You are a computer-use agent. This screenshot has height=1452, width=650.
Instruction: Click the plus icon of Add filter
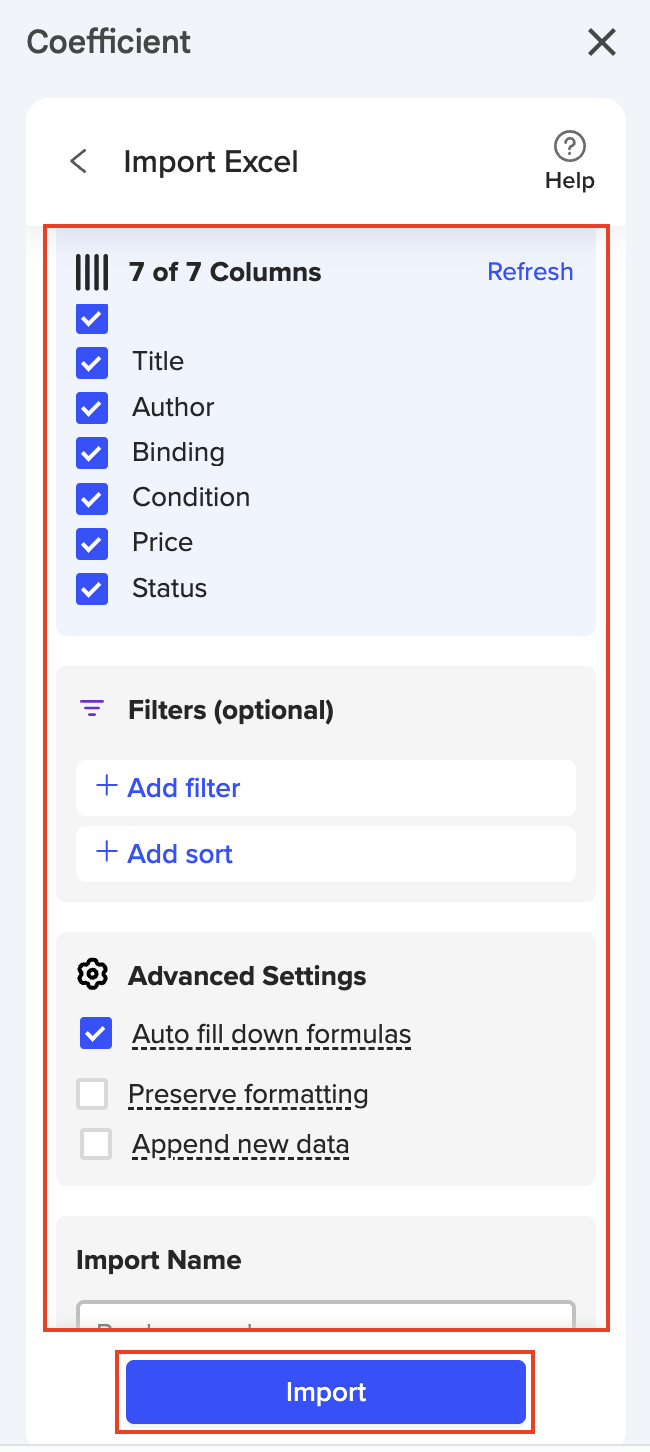click(106, 787)
